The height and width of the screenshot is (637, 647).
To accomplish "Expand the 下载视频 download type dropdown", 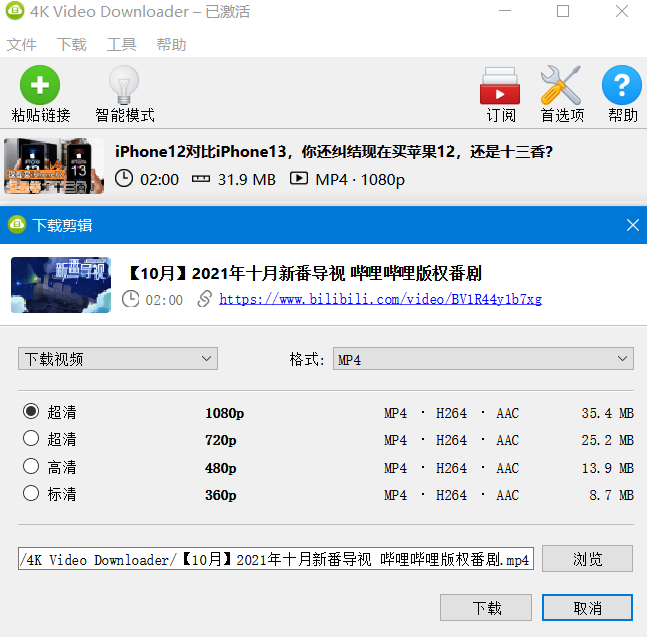I will [x=118, y=359].
